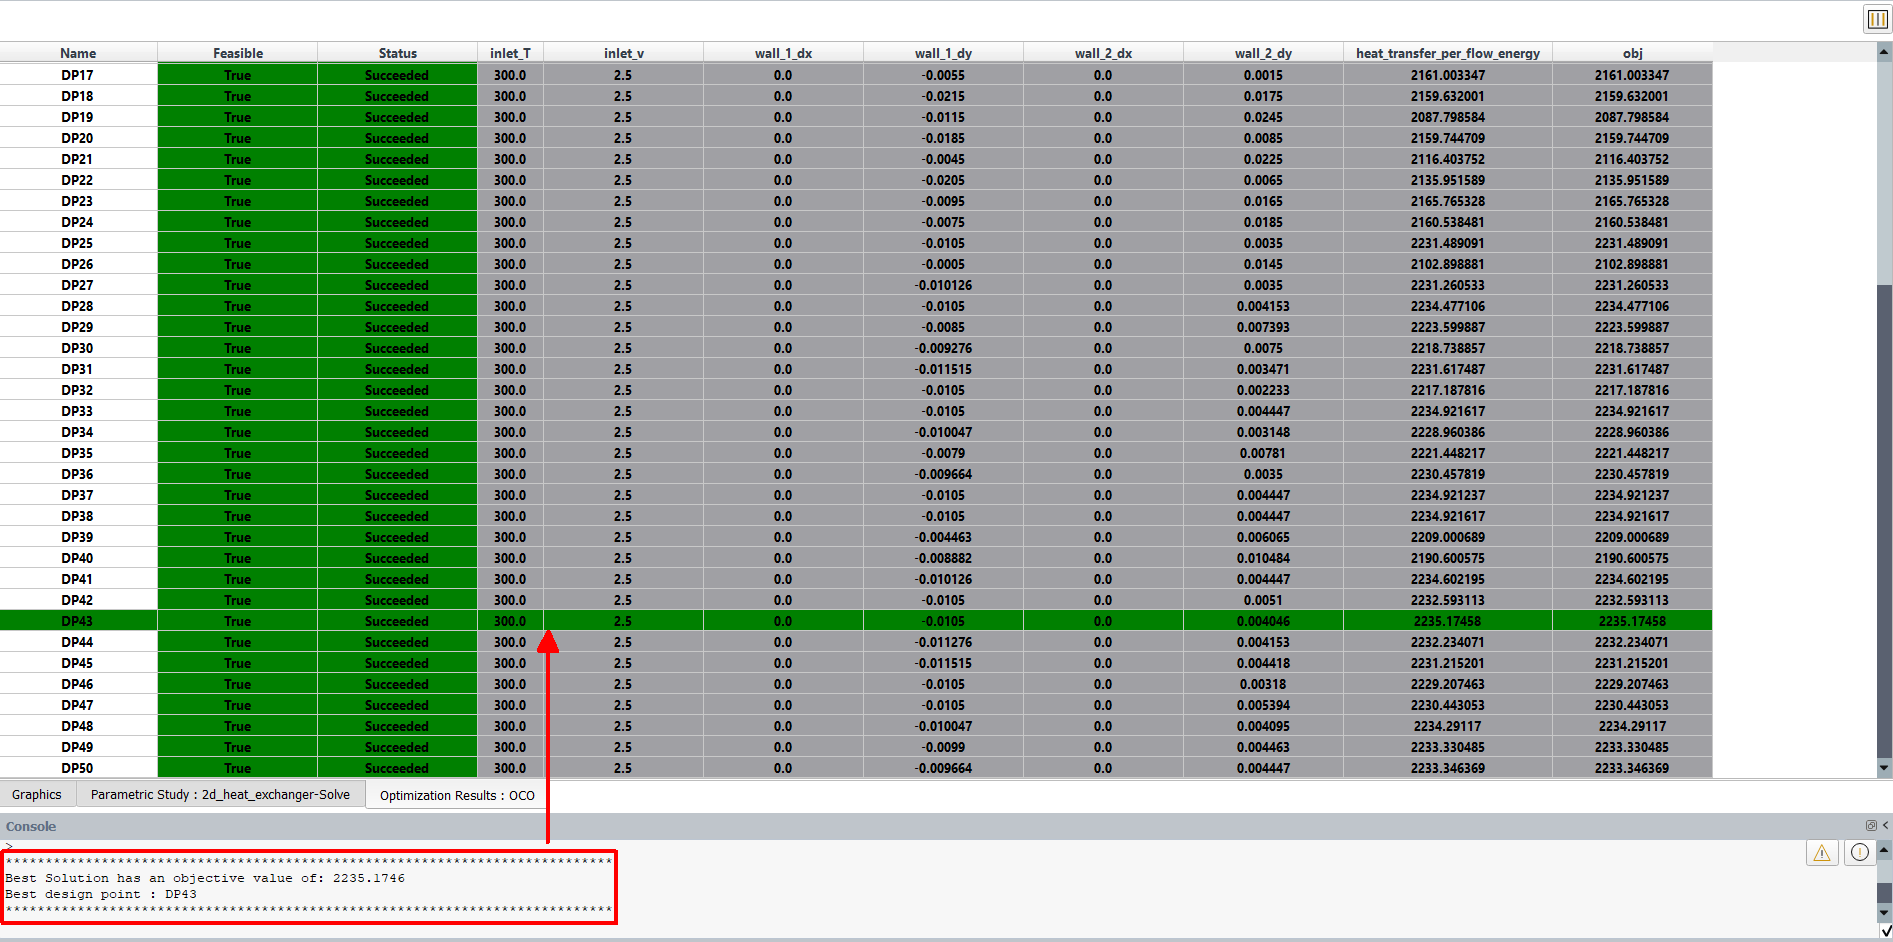
Task: Click the error messages icon in the Console
Action: [x=1860, y=852]
